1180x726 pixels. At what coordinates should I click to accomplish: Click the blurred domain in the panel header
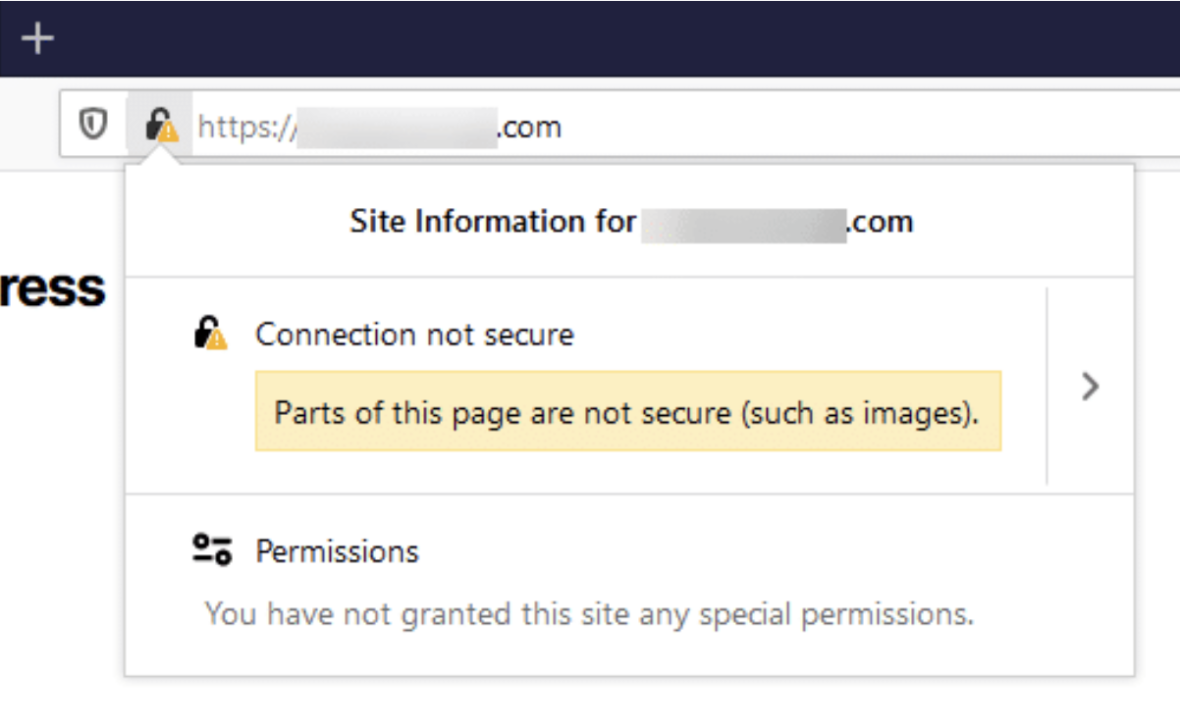coord(743,221)
